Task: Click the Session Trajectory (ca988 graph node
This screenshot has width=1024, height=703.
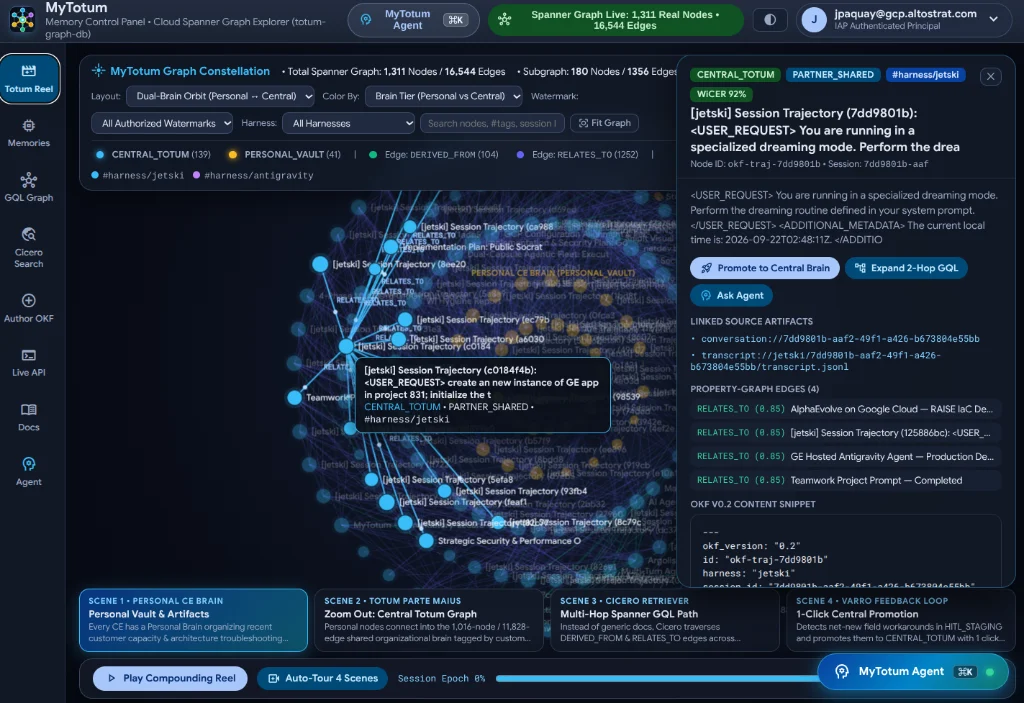Action: pos(410,227)
